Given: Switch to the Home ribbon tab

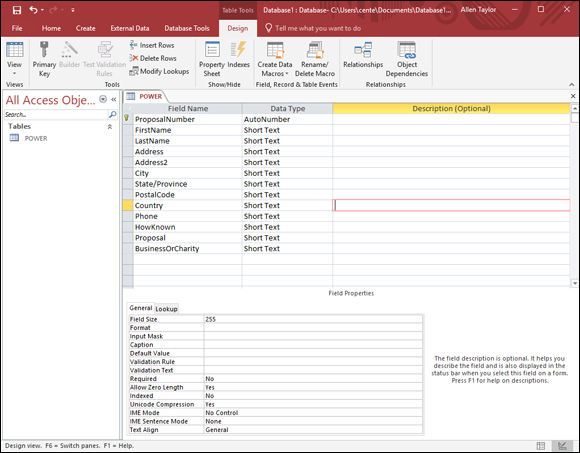Looking at the screenshot, I should tap(51, 28).
